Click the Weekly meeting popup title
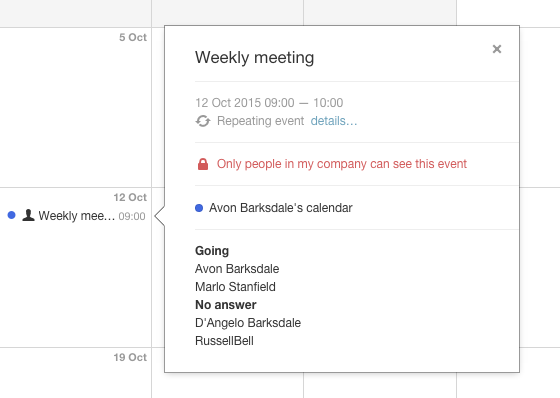The height and width of the screenshot is (398, 560). tap(254, 58)
